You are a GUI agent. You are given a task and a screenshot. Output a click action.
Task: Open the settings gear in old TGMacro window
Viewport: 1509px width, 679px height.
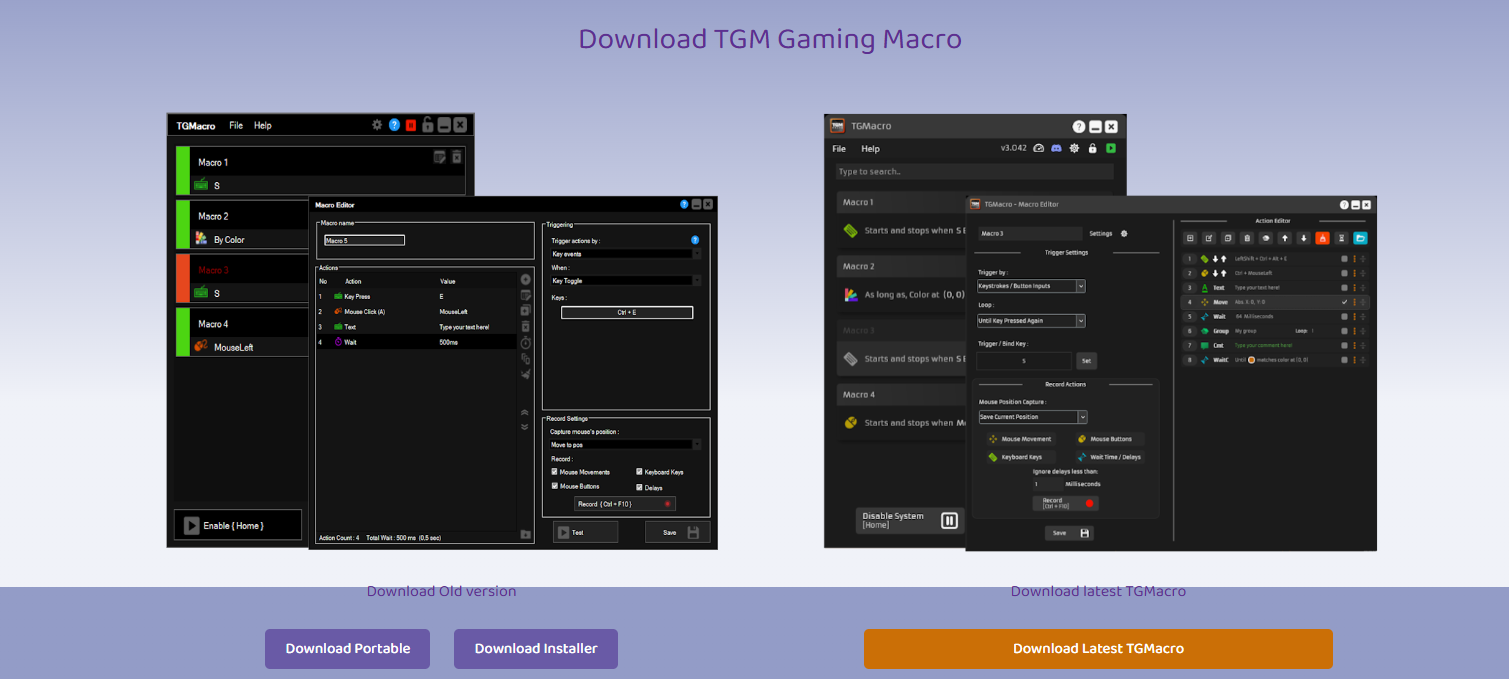pyautogui.click(x=377, y=125)
